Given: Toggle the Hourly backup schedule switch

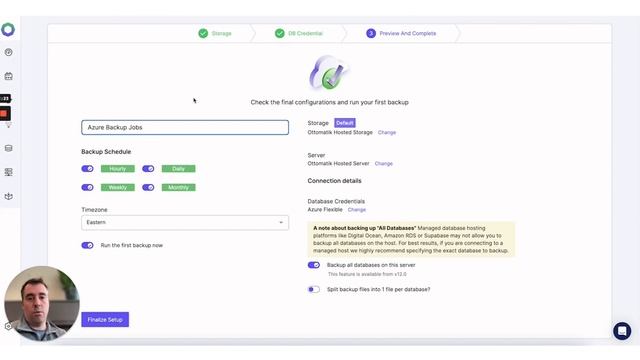Looking at the screenshot, I should (x=87, y=169).
